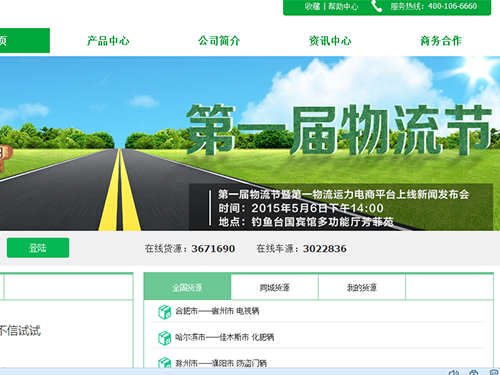Go to the green 首页 navigation item
The height and width of the screenshot is (375, 500).
(x=25, y=40)
